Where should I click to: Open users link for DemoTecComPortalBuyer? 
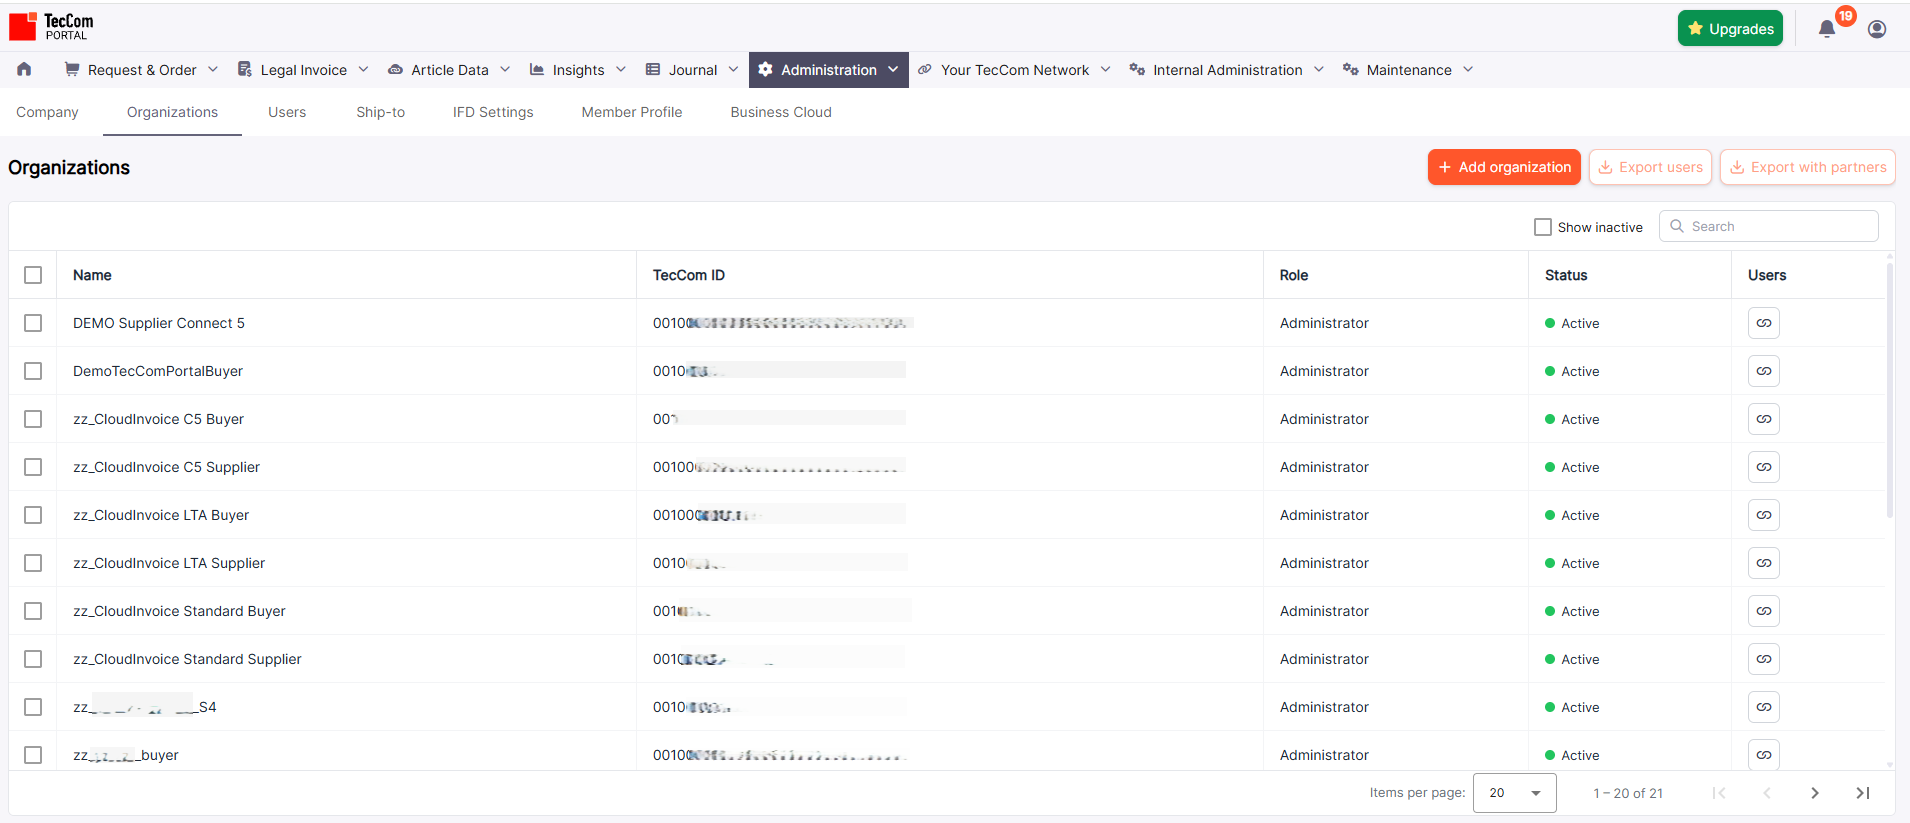pyautogui.click(x=1764, y=371)
